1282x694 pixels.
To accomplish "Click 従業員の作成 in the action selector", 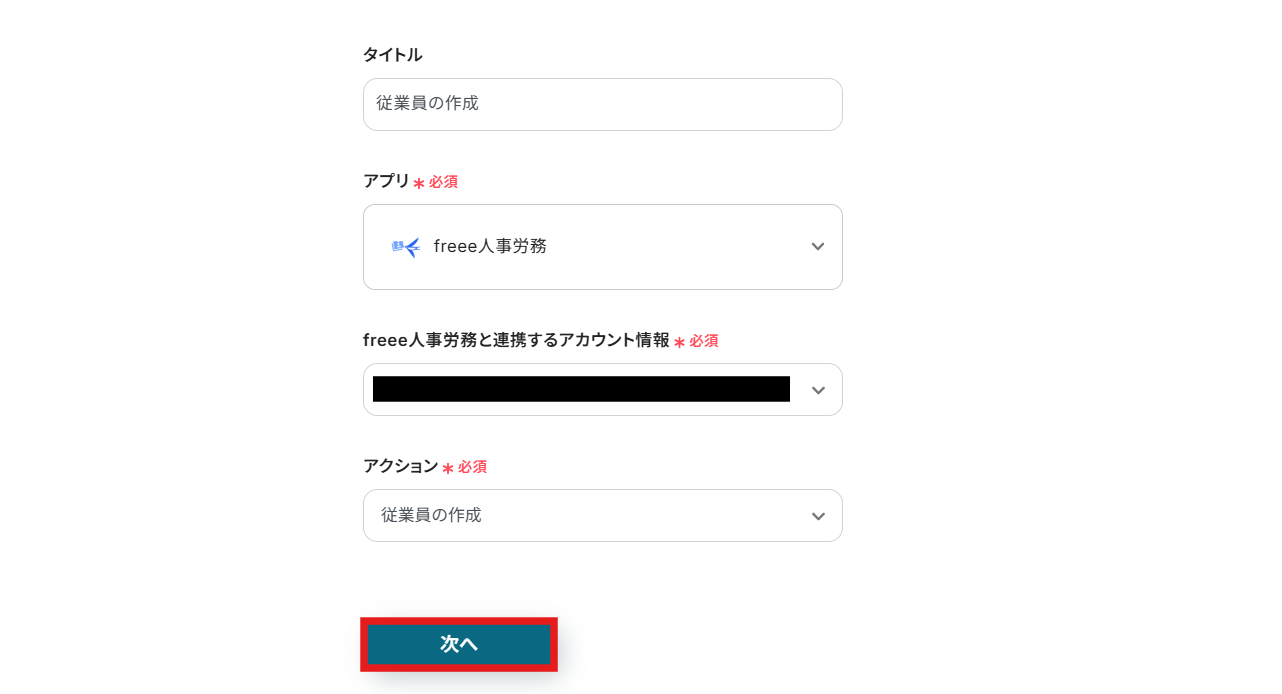I will (x=431, y=515).
